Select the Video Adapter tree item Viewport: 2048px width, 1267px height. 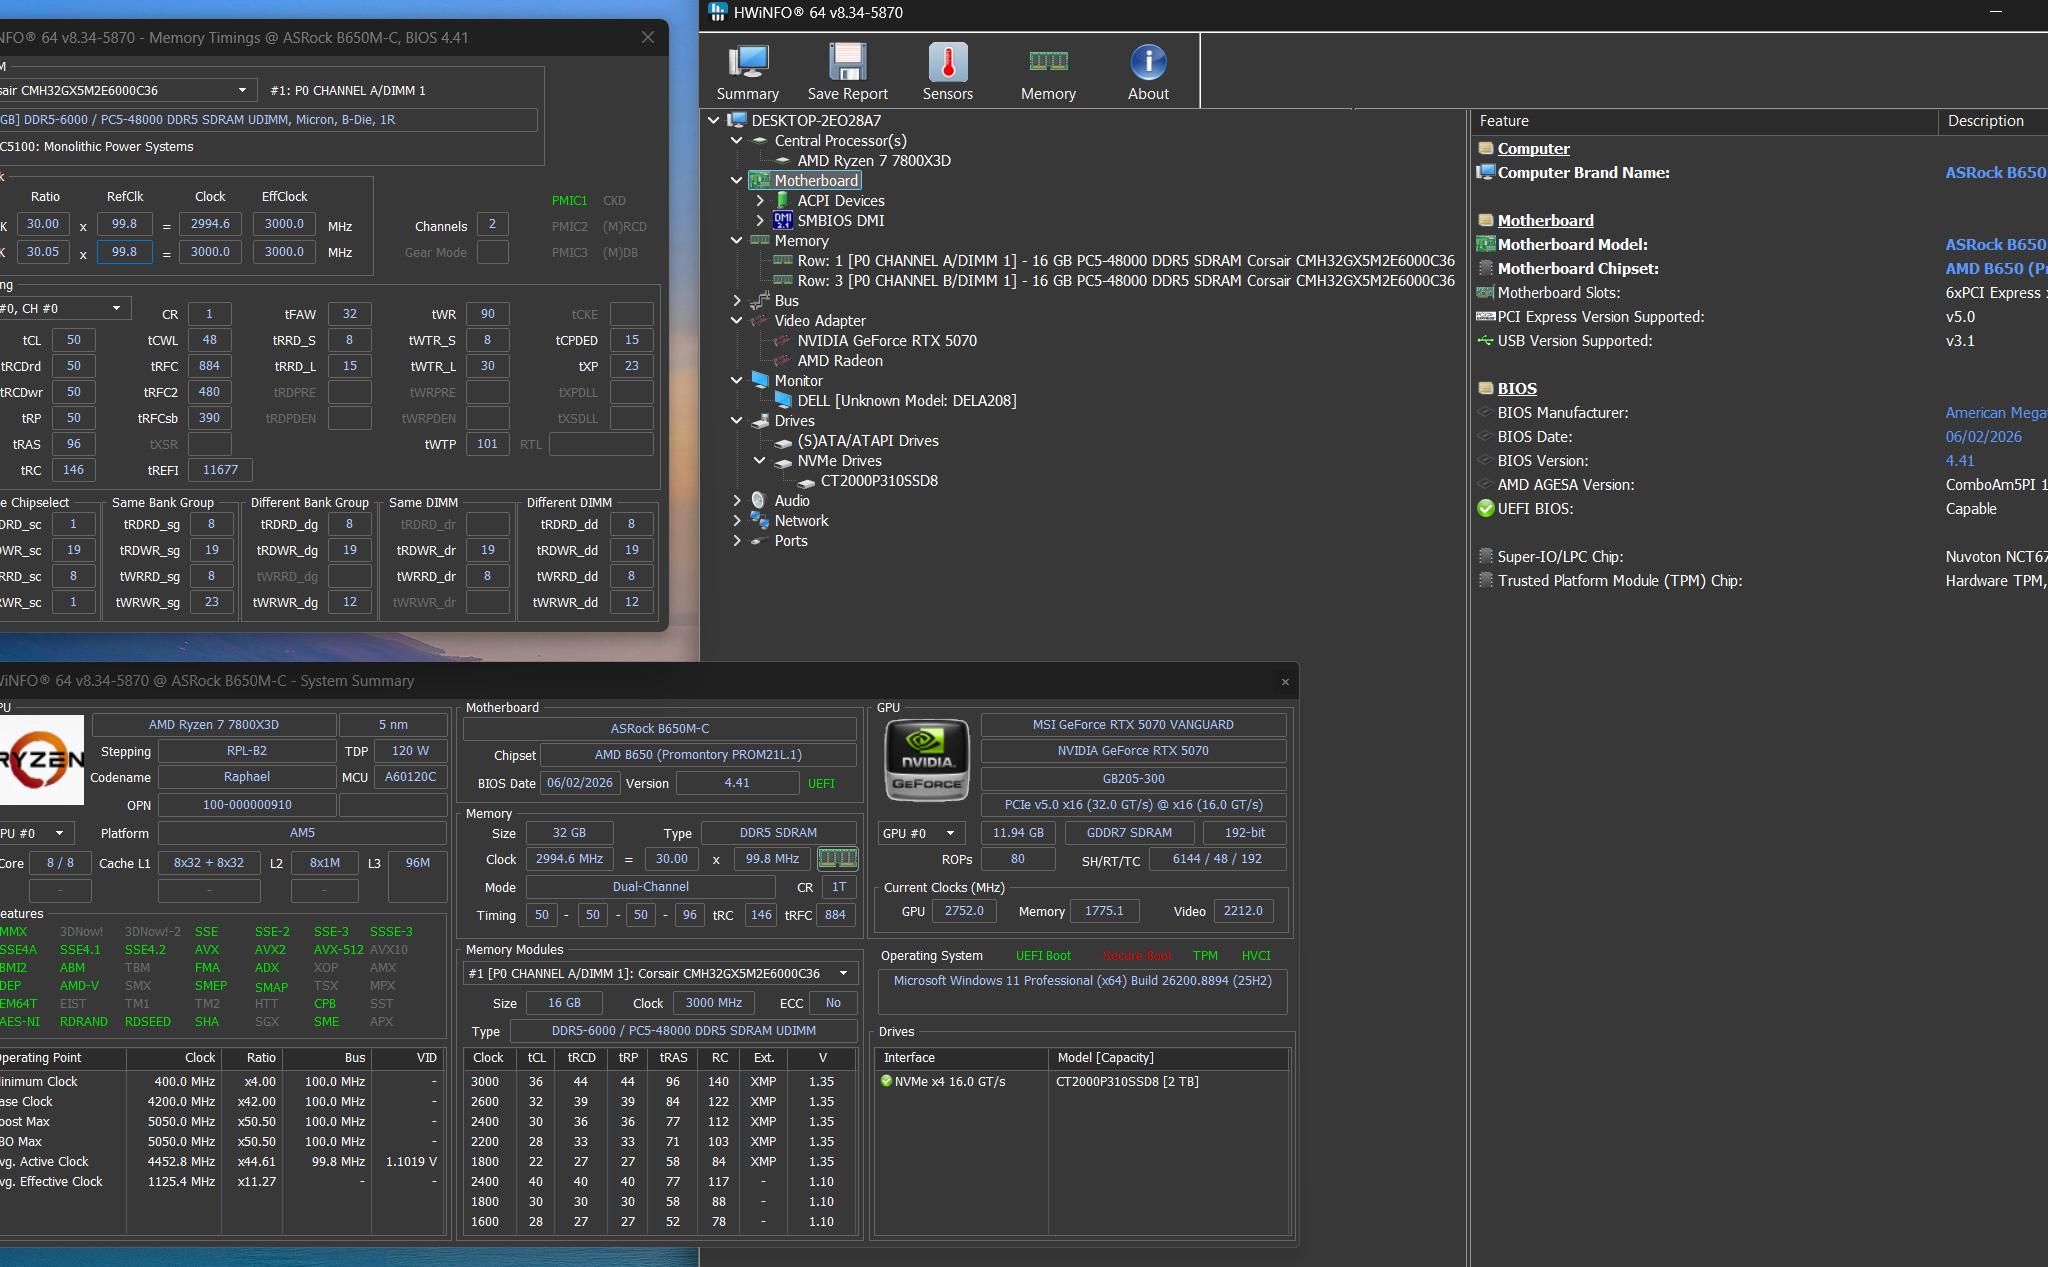click(x=820, y=321)
